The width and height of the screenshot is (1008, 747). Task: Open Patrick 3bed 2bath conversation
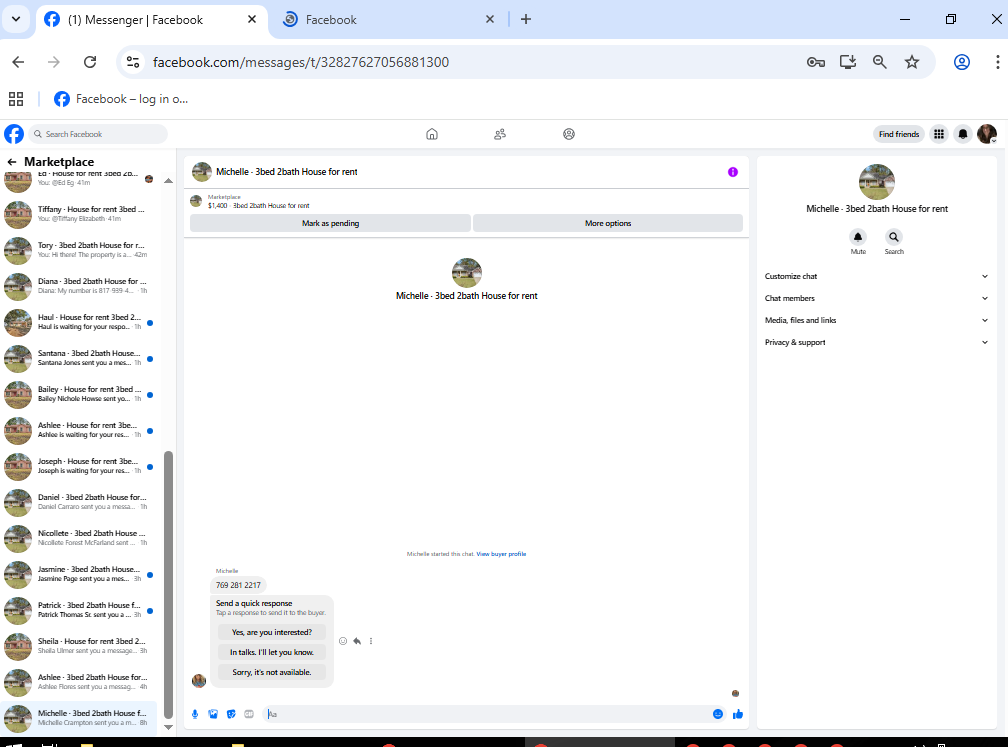point(78,610)
